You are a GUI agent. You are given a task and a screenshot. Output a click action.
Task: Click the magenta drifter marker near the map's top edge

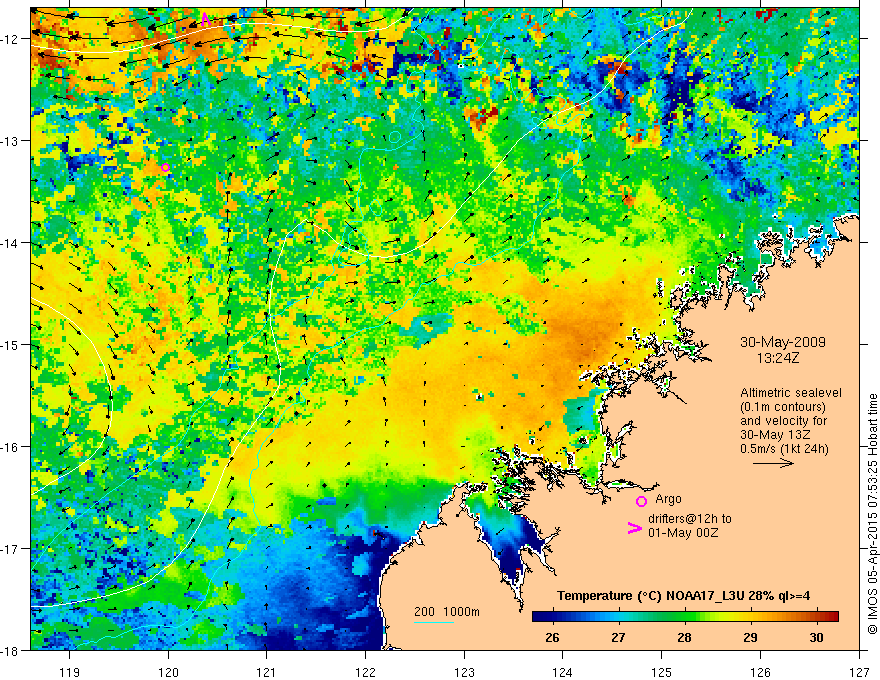(205, 20)
